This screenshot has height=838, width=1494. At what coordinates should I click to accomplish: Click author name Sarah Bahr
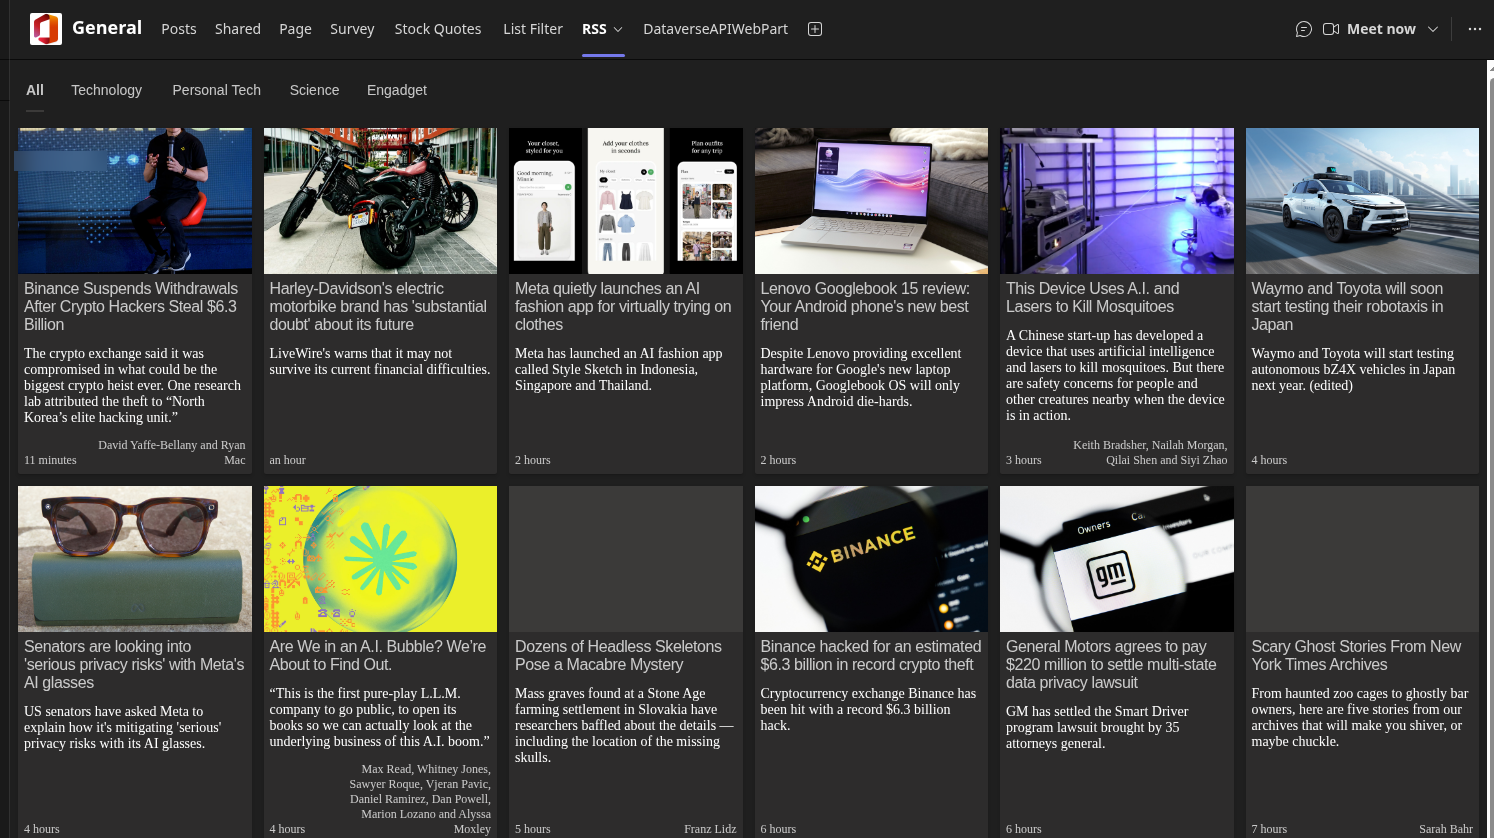point(1446,829)
